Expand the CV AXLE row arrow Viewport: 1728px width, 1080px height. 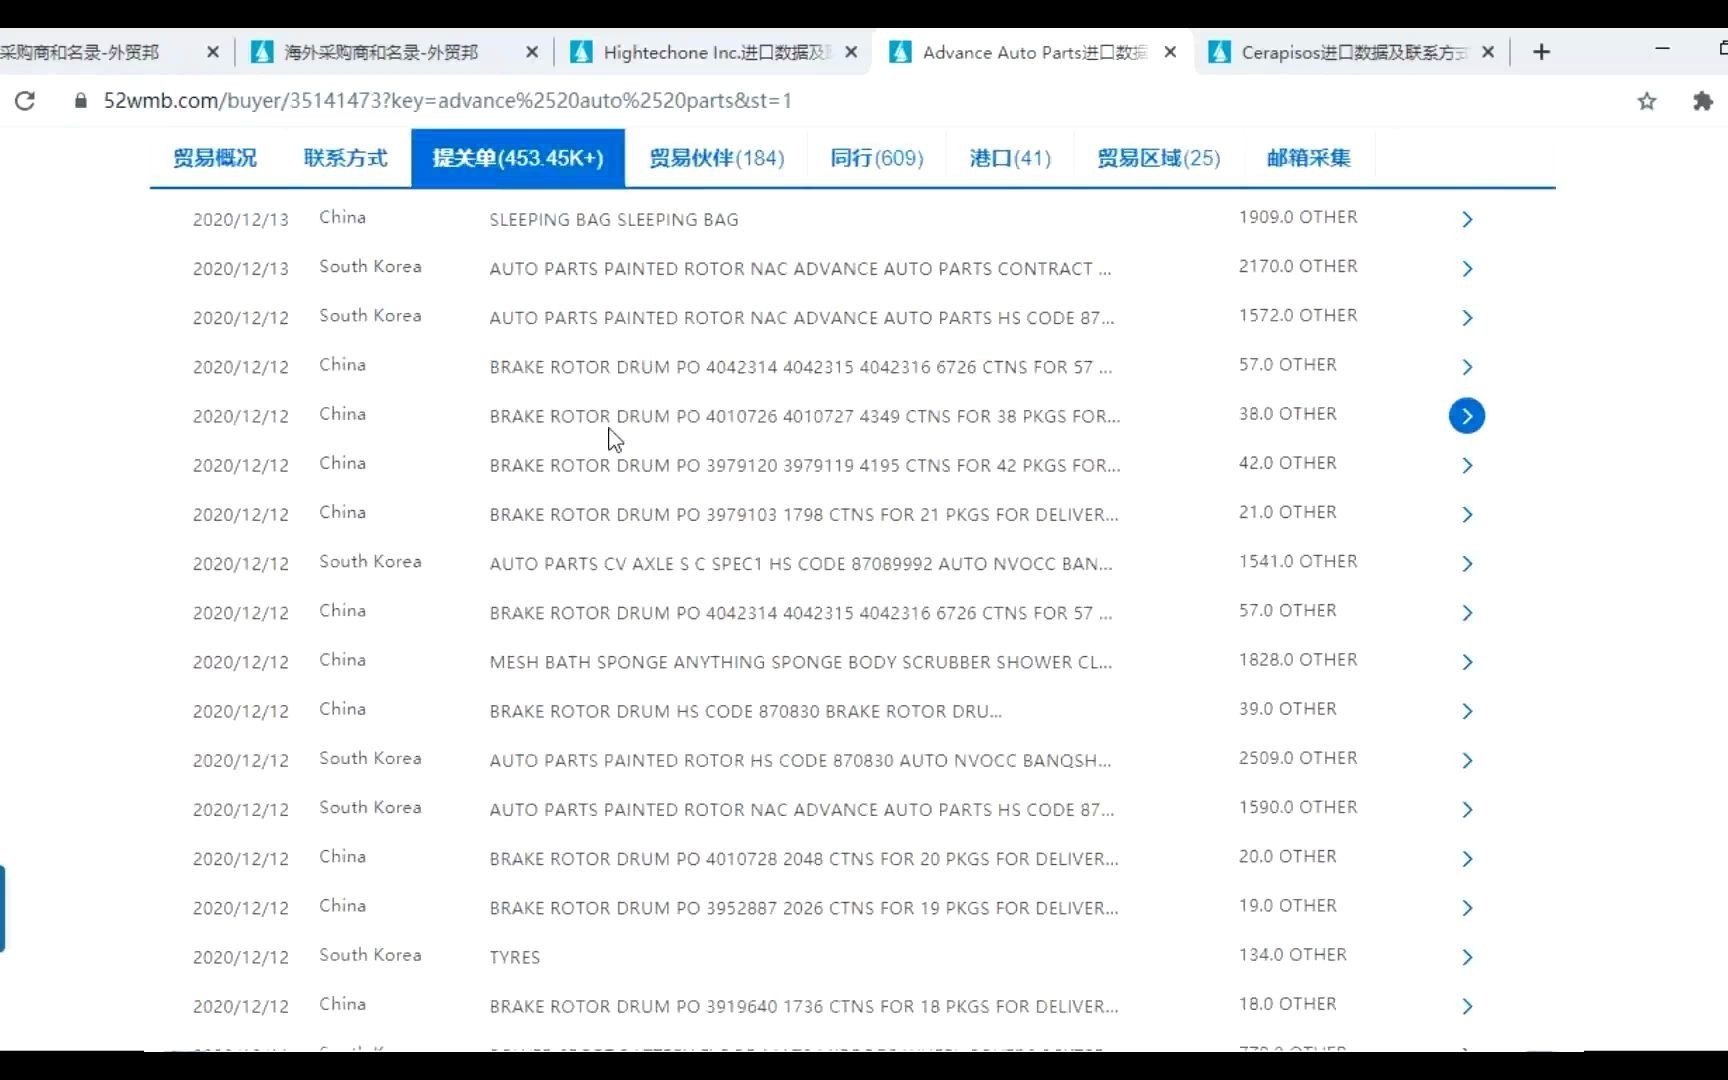click(1467, 563)
